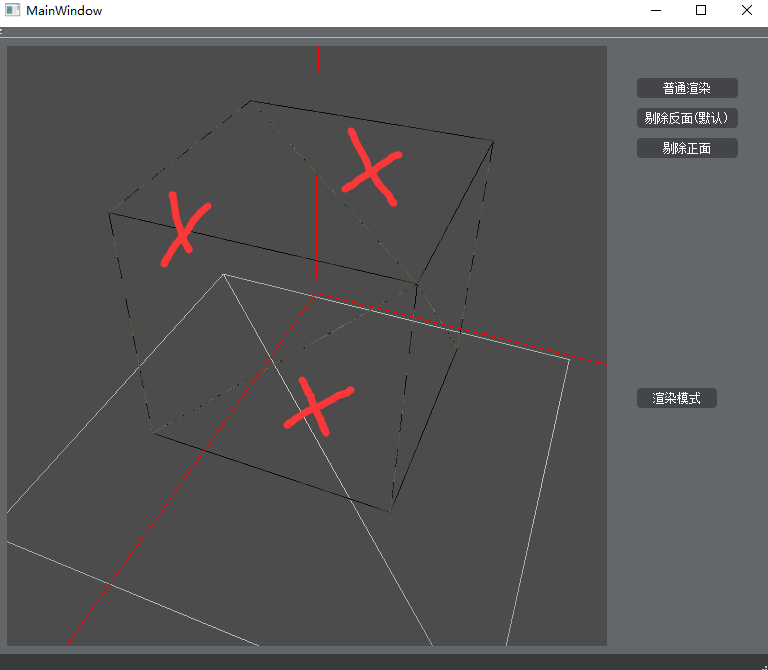This screenshot has width=768, height=670.
Task: Close the MainWindow window
Action: tap(746, 10)
